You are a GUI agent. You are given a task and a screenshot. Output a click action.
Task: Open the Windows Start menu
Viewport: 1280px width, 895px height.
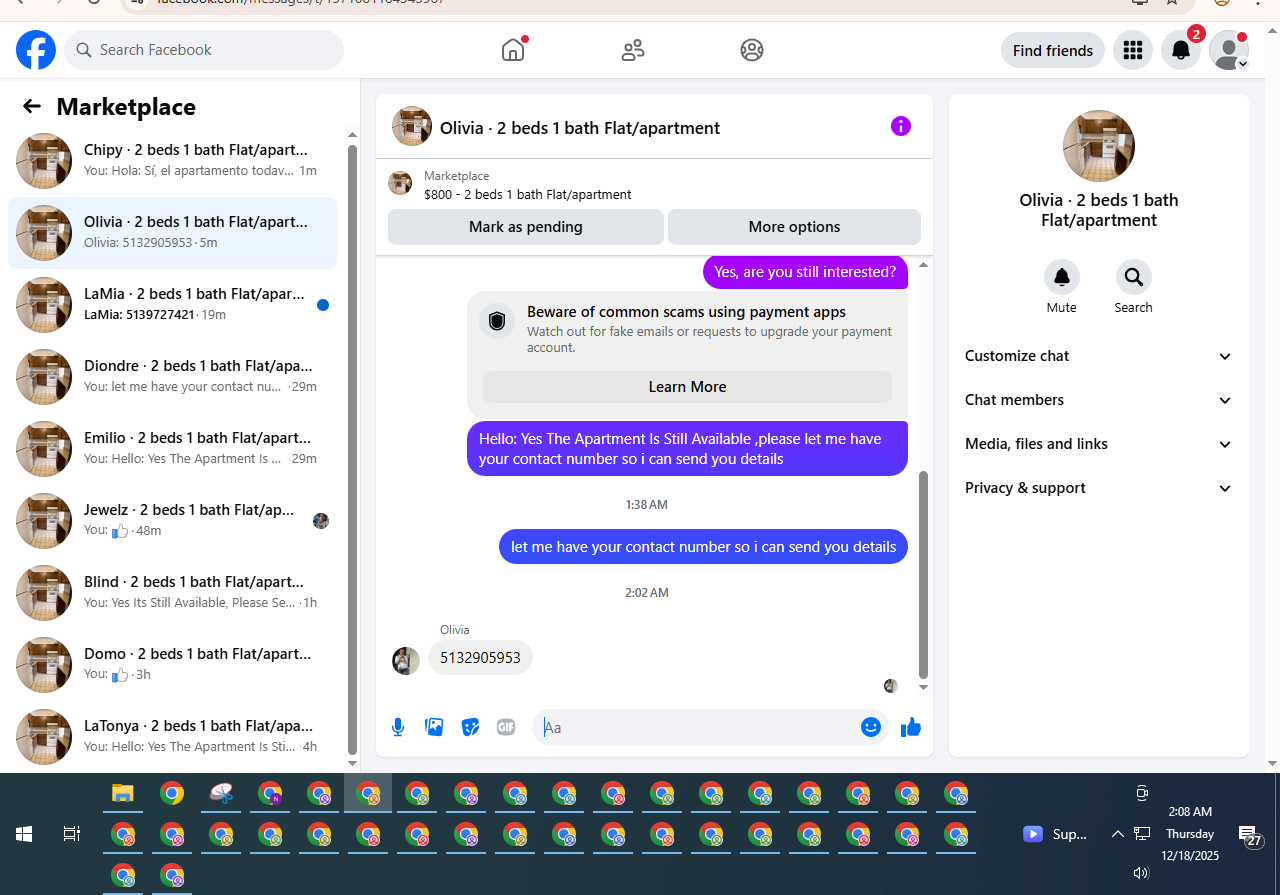pyautogui.click(x=24, y=833)
